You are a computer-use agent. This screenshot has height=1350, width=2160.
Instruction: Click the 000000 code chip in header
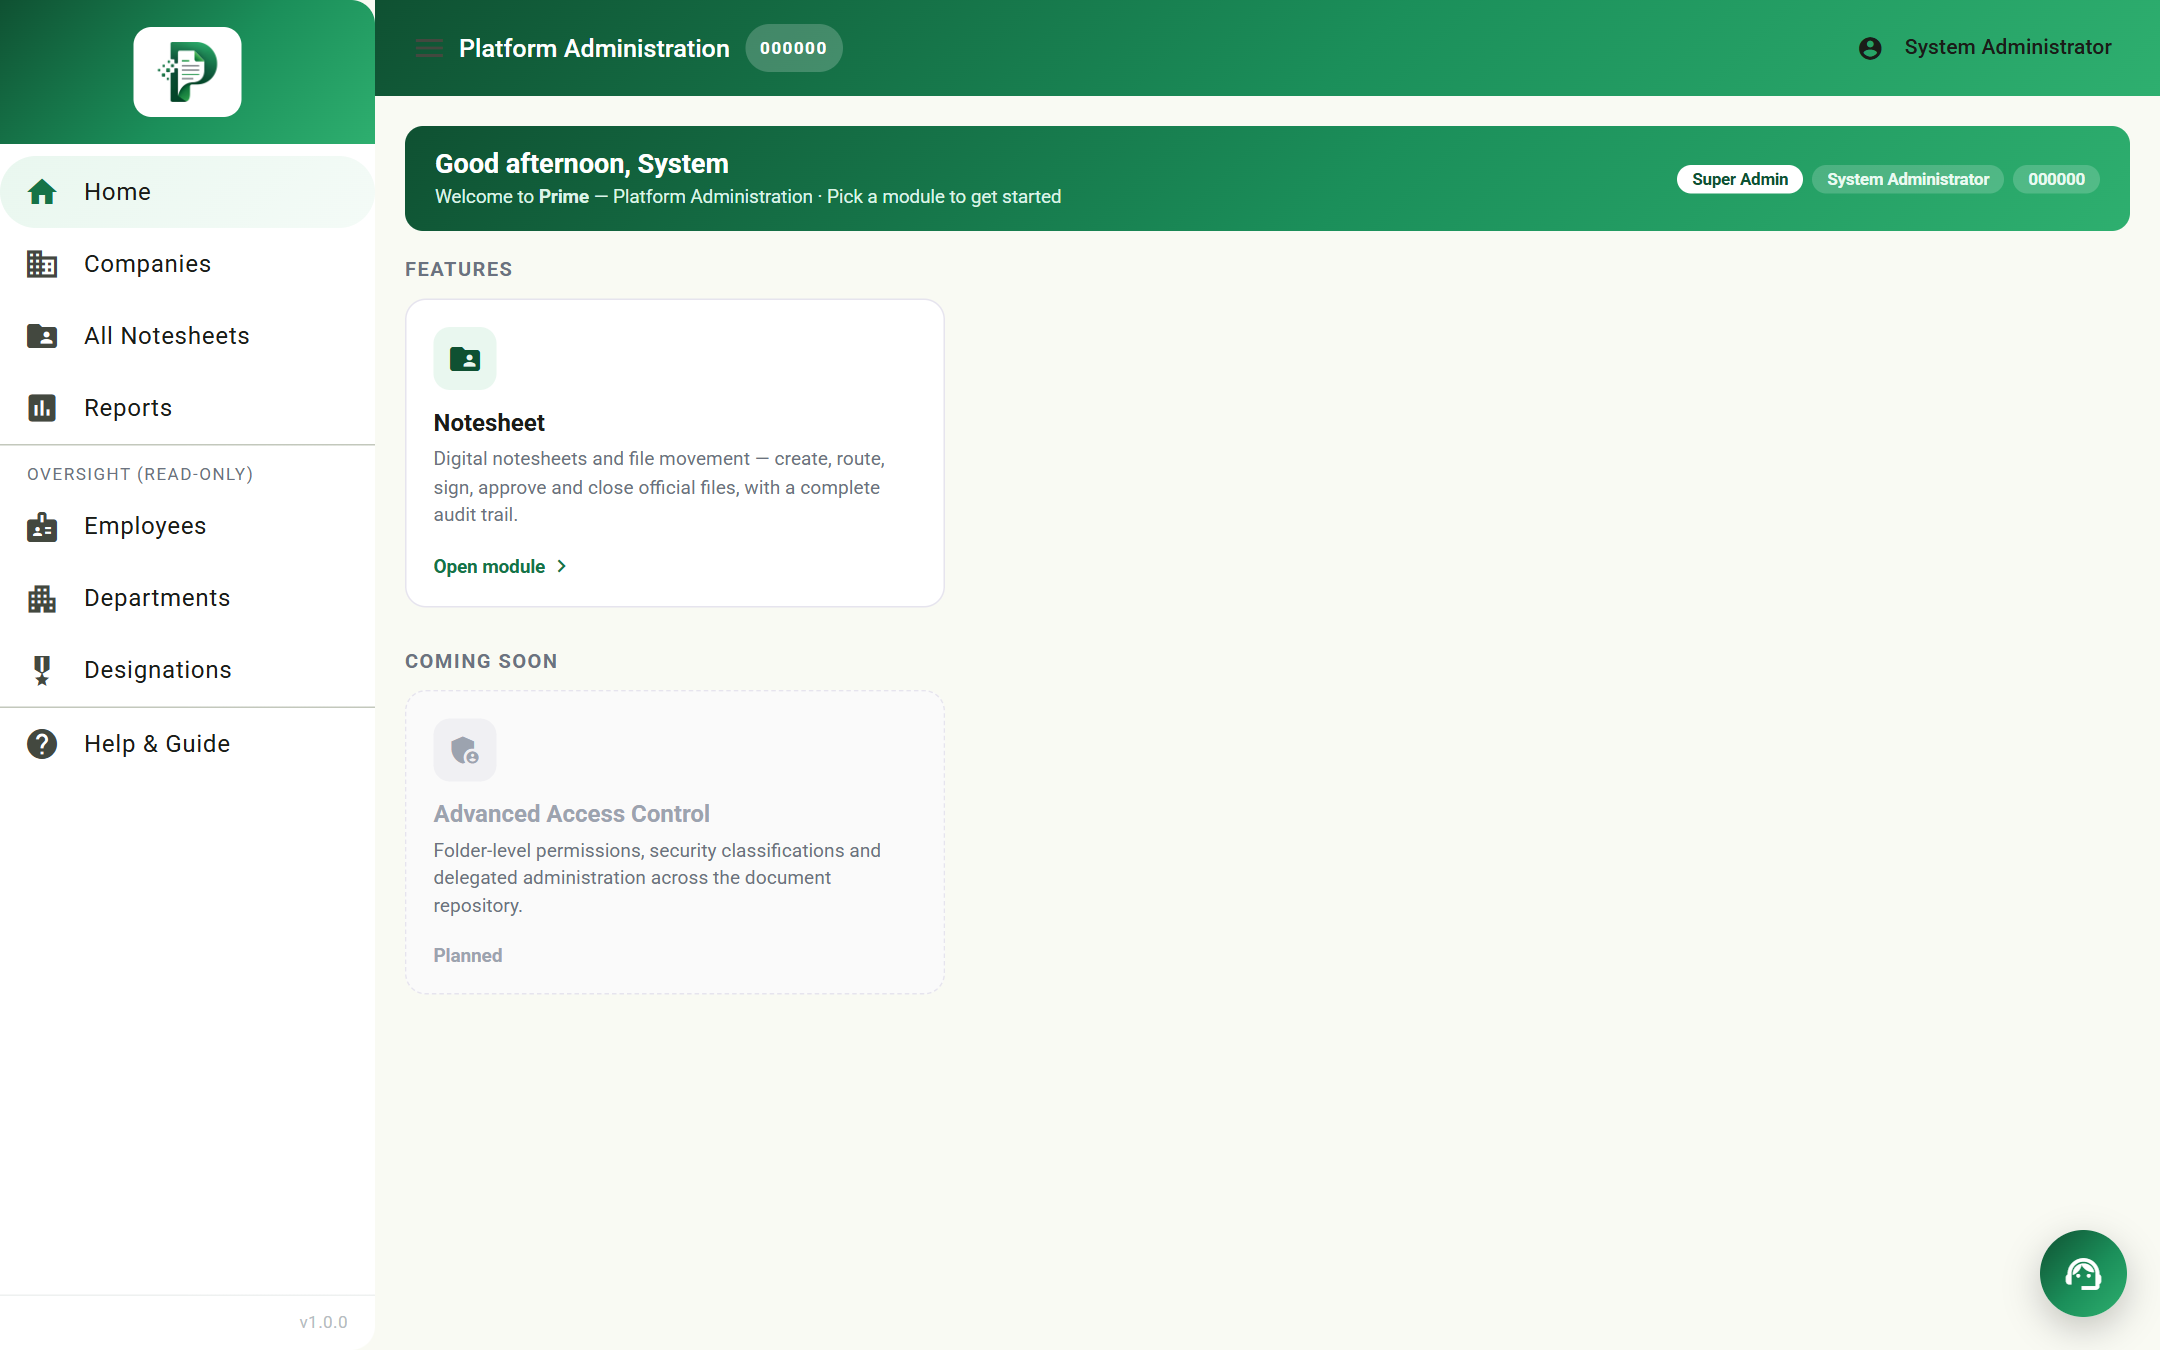pos(794,48)
